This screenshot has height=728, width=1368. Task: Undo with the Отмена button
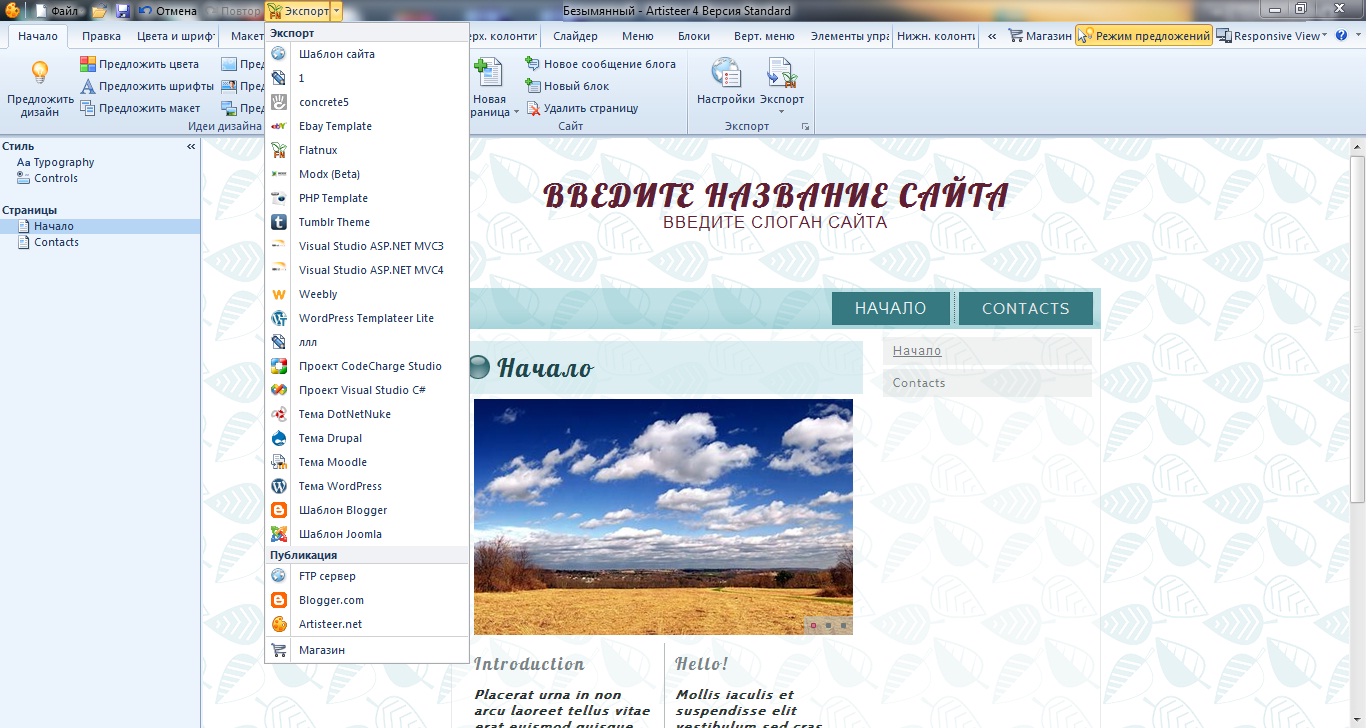pyautogui.click(x=167, y=11)
